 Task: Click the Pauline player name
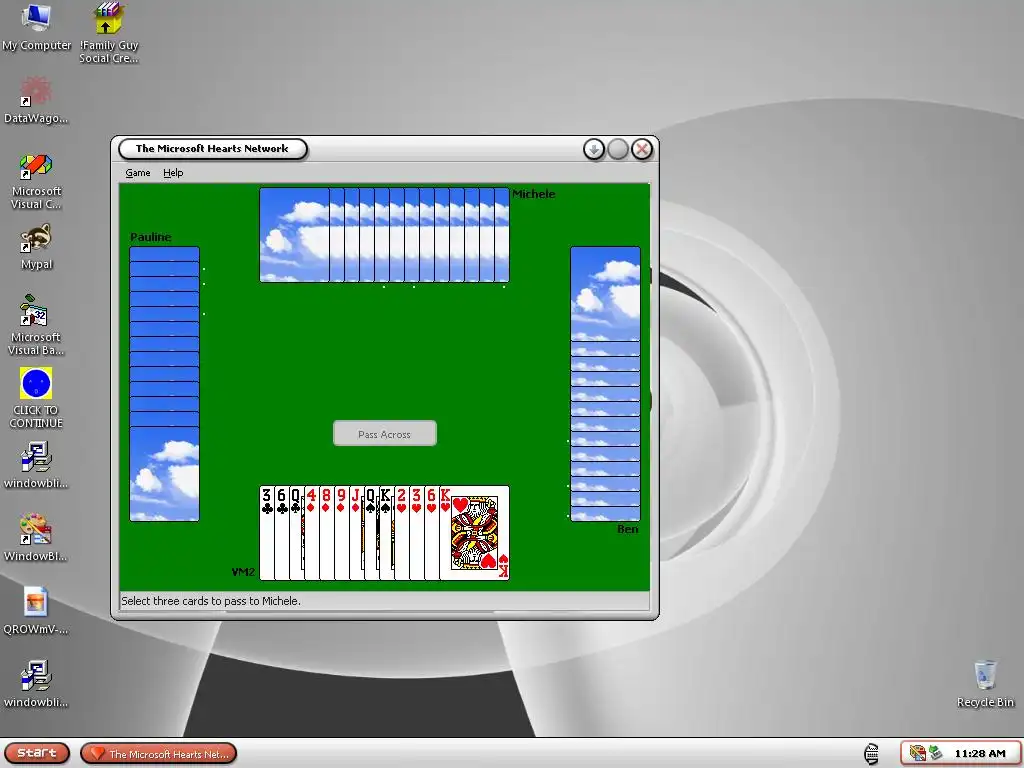coord(151,237)
